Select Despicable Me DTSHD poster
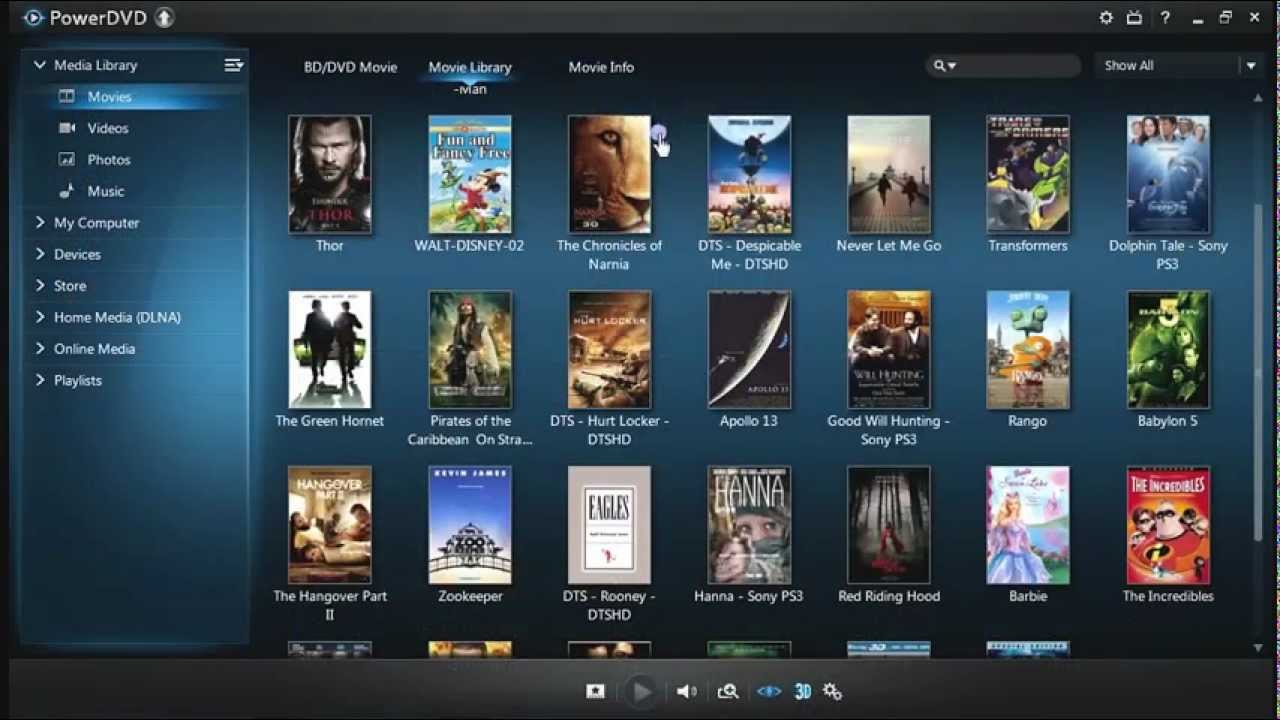Image resolution: width=1280 pixels, height=720 pixels. pyautogui.click(x=749, y=174)
